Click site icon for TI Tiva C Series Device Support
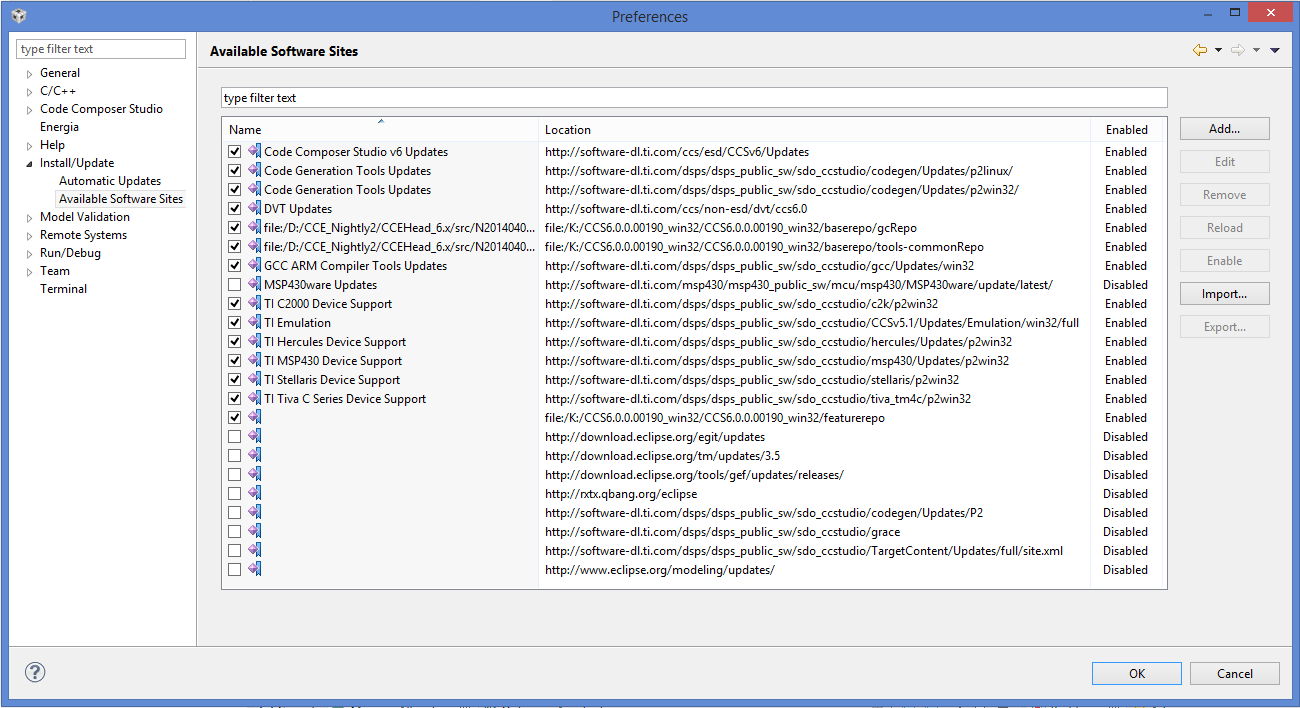 coord(254,399)
